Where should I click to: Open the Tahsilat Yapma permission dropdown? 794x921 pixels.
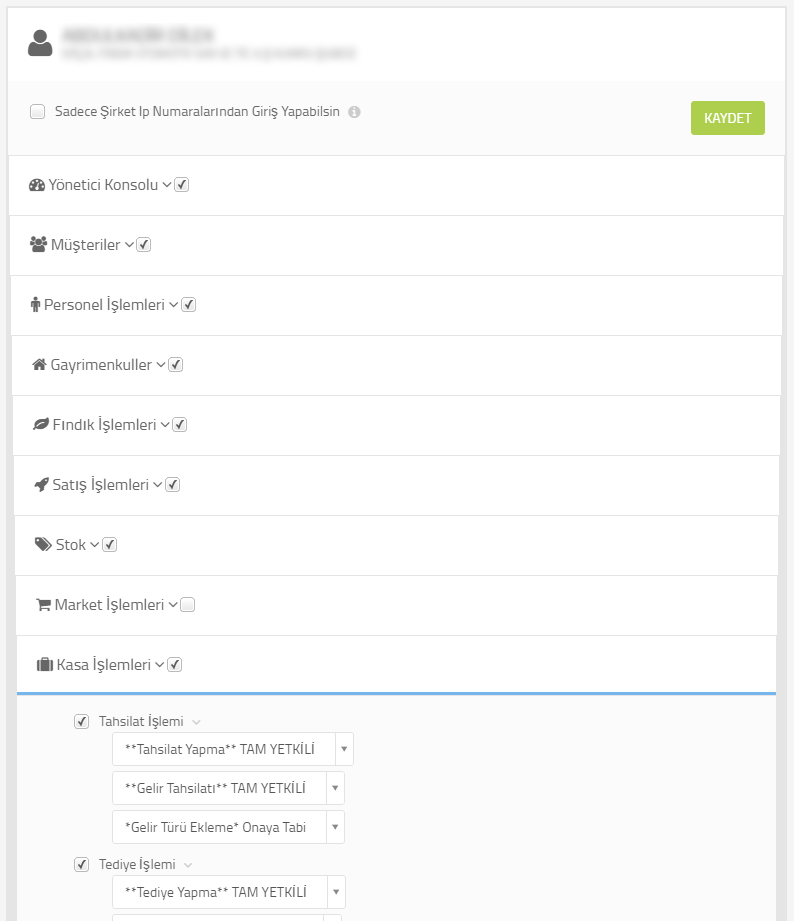click(x=233, y=749)
